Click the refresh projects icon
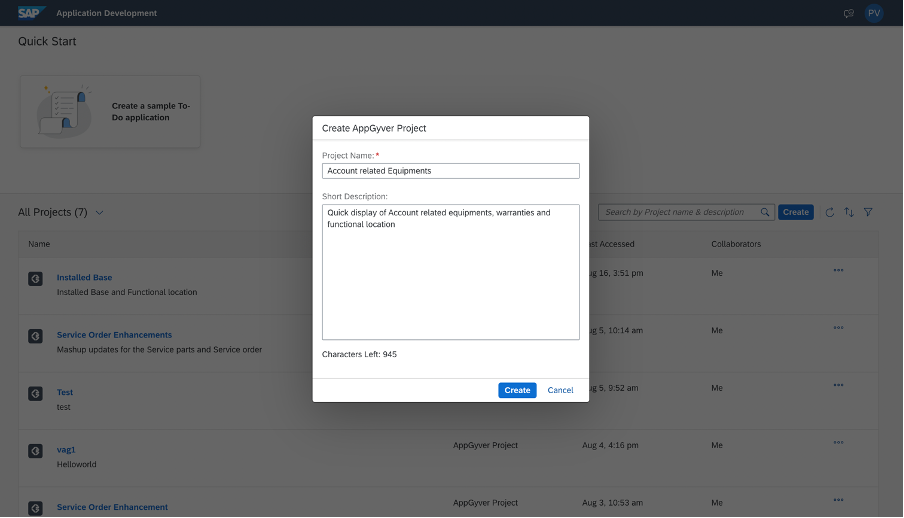Viewport: 904px width, 518px height. pos(830,212)
